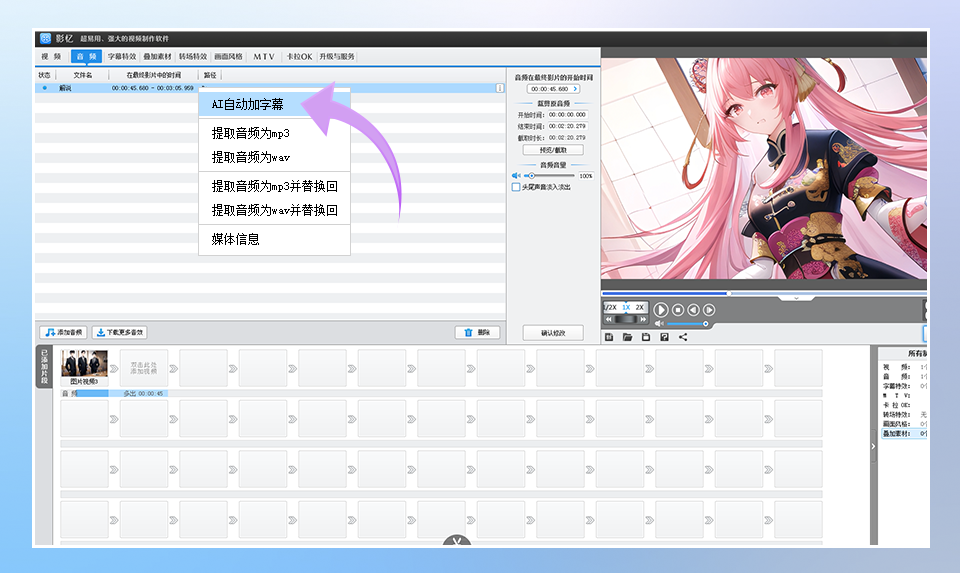Viewport: 960px width, 573px height.
Task: Click the new project icon below preview
Action: pyautogui.click(x=609, y=337)
